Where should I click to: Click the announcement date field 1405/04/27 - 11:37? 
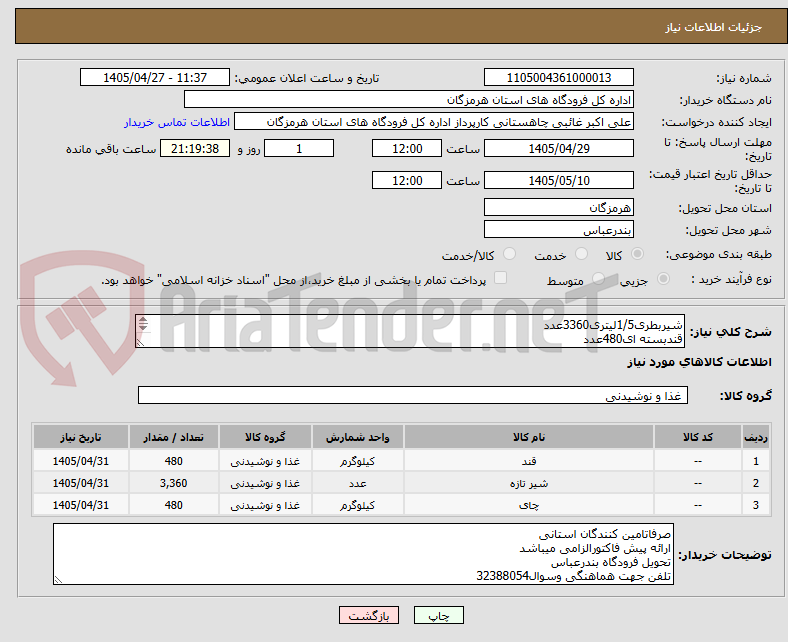pyautogui.click(x=155, y=77)
